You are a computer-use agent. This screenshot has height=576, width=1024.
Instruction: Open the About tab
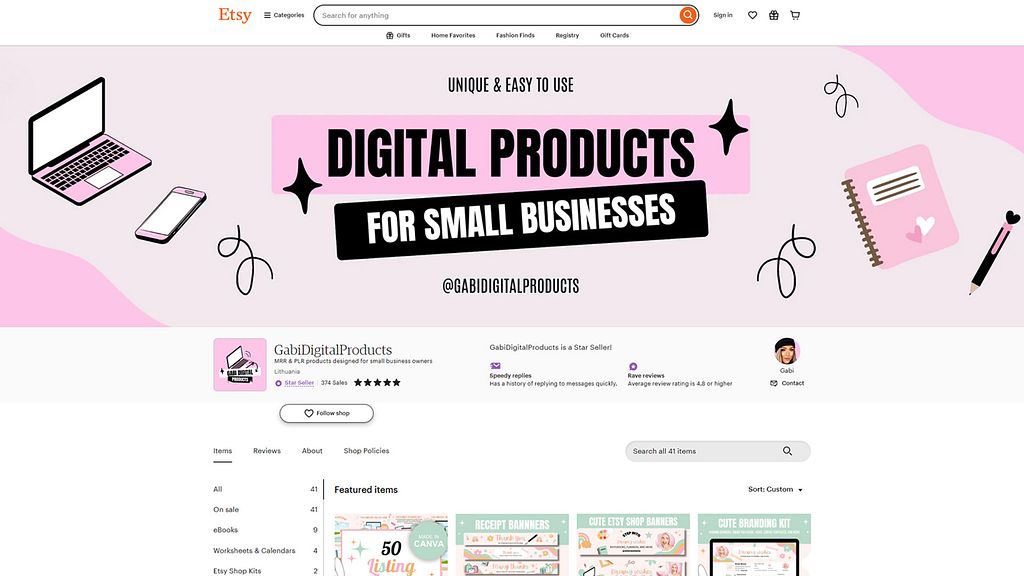point(312,451)
